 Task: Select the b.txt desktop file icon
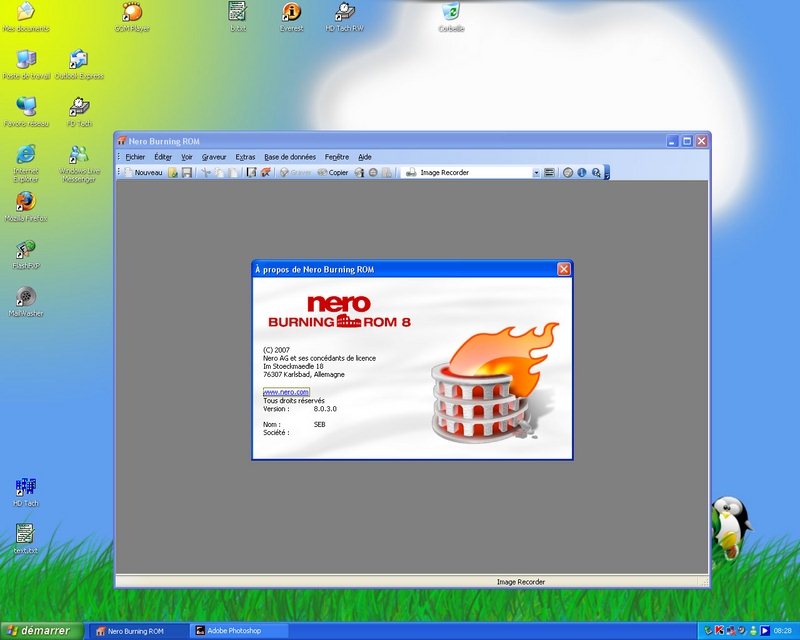coord(238,17)
